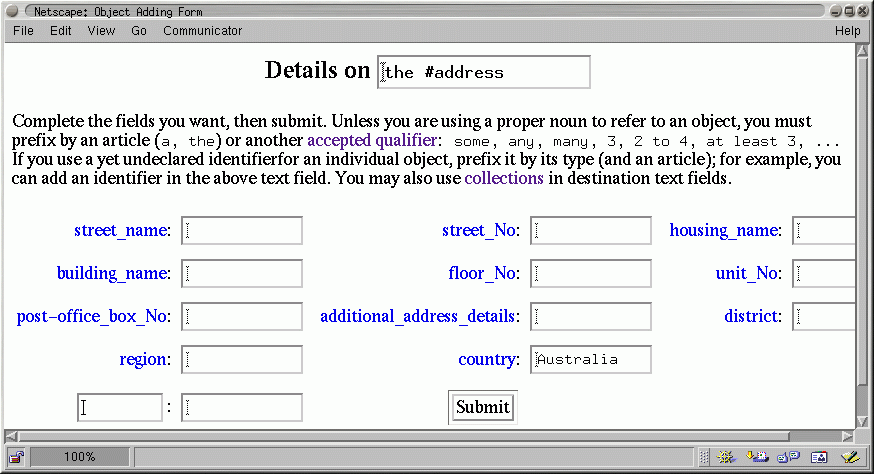Open the File menu

pos(23,31)
